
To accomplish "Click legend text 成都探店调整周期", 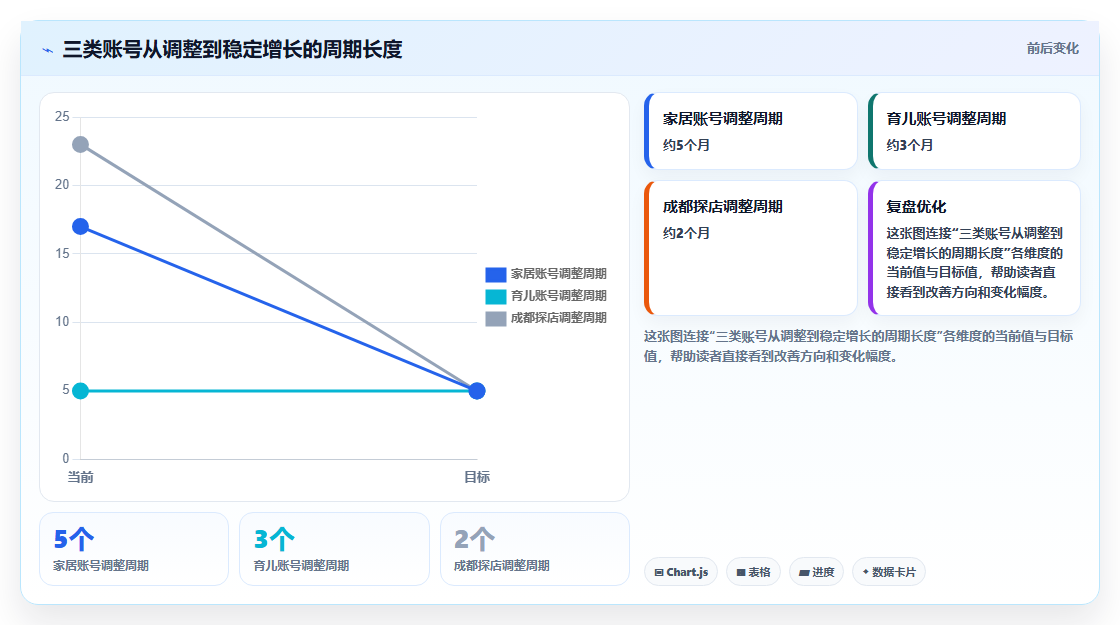I will tap(559, 319).
